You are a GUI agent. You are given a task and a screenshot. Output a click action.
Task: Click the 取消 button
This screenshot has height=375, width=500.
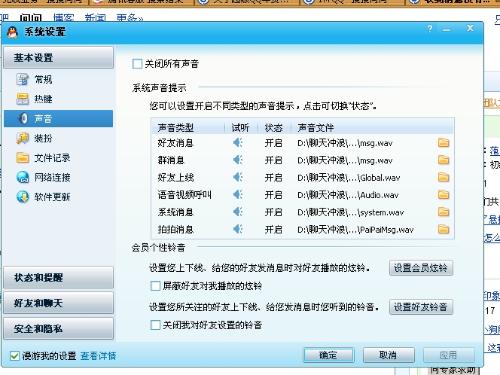[388, 355]
